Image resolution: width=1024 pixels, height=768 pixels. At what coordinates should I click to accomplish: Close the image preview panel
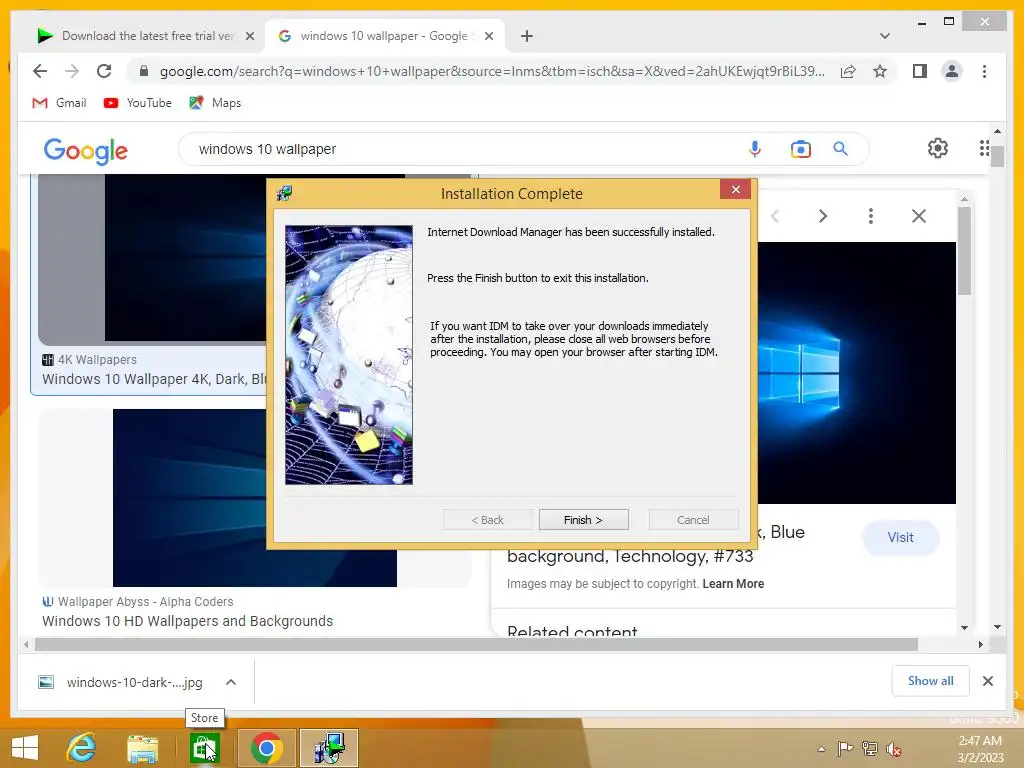pos(919,216)
